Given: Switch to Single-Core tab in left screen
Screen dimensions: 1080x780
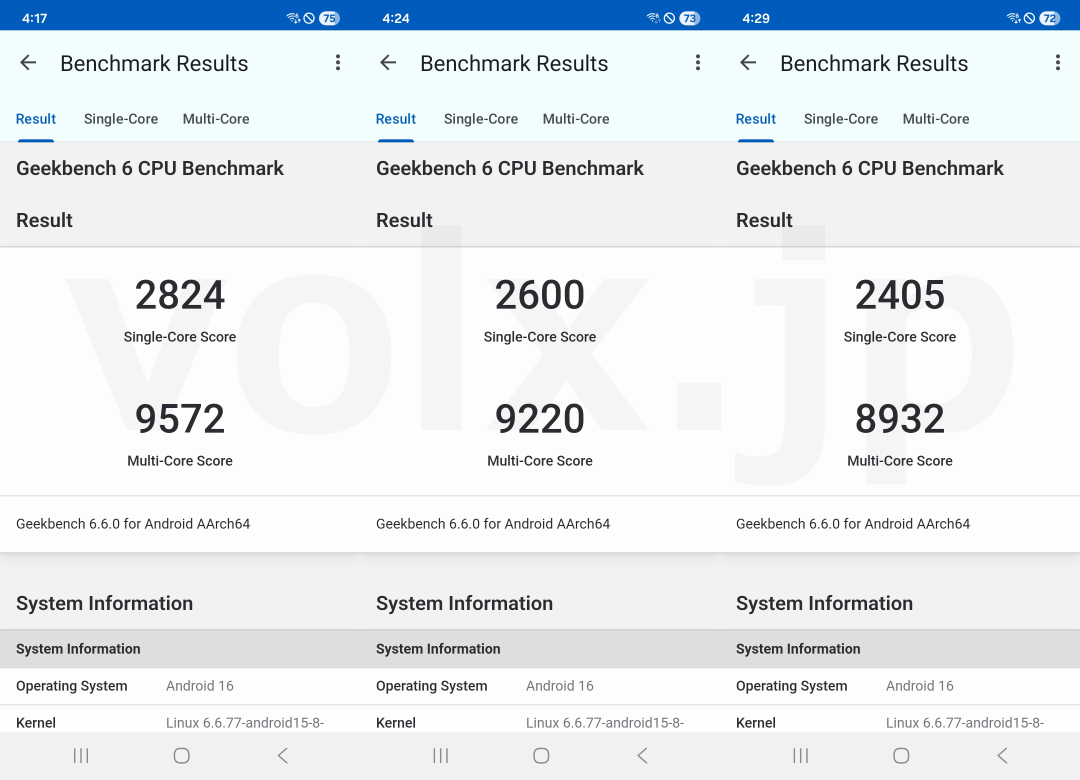Looking at the screenshot, I should coord(121,119).
